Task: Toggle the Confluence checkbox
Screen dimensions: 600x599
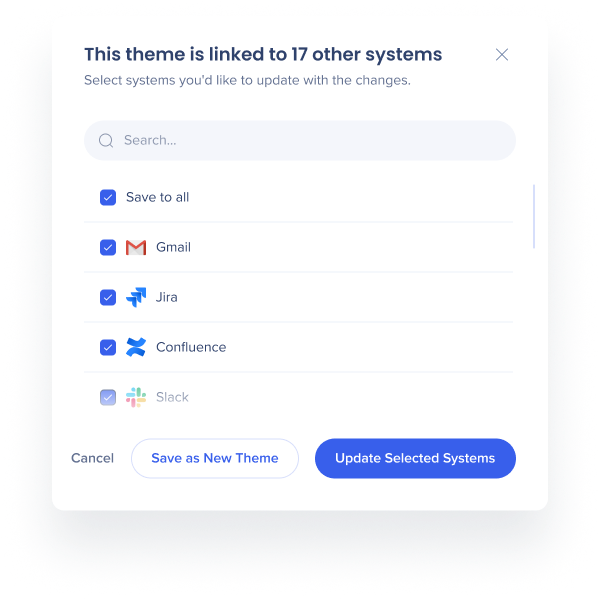Action: pos(108,348)
